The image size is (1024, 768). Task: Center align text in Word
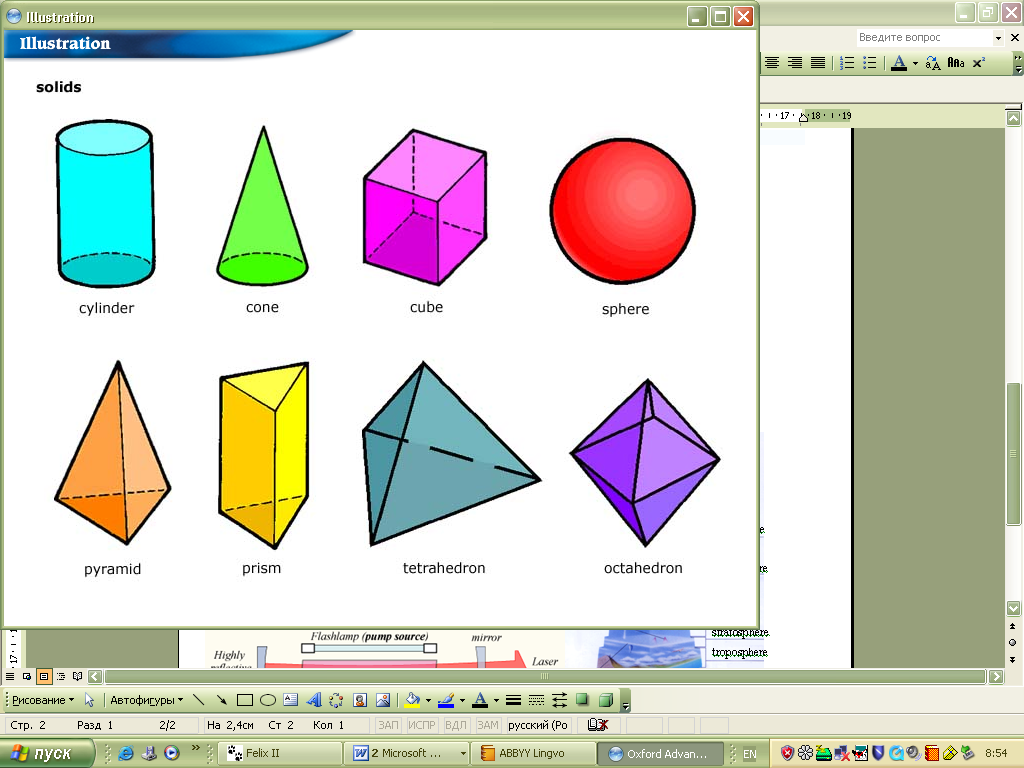coord(772,63)
